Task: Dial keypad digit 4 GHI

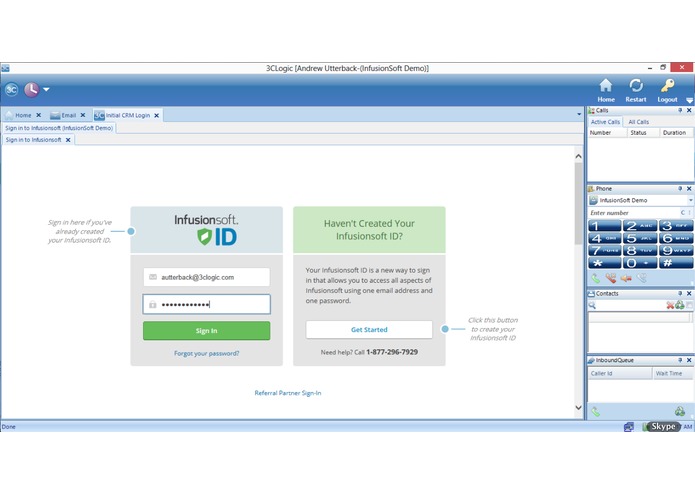Action: tap(605, 238)
